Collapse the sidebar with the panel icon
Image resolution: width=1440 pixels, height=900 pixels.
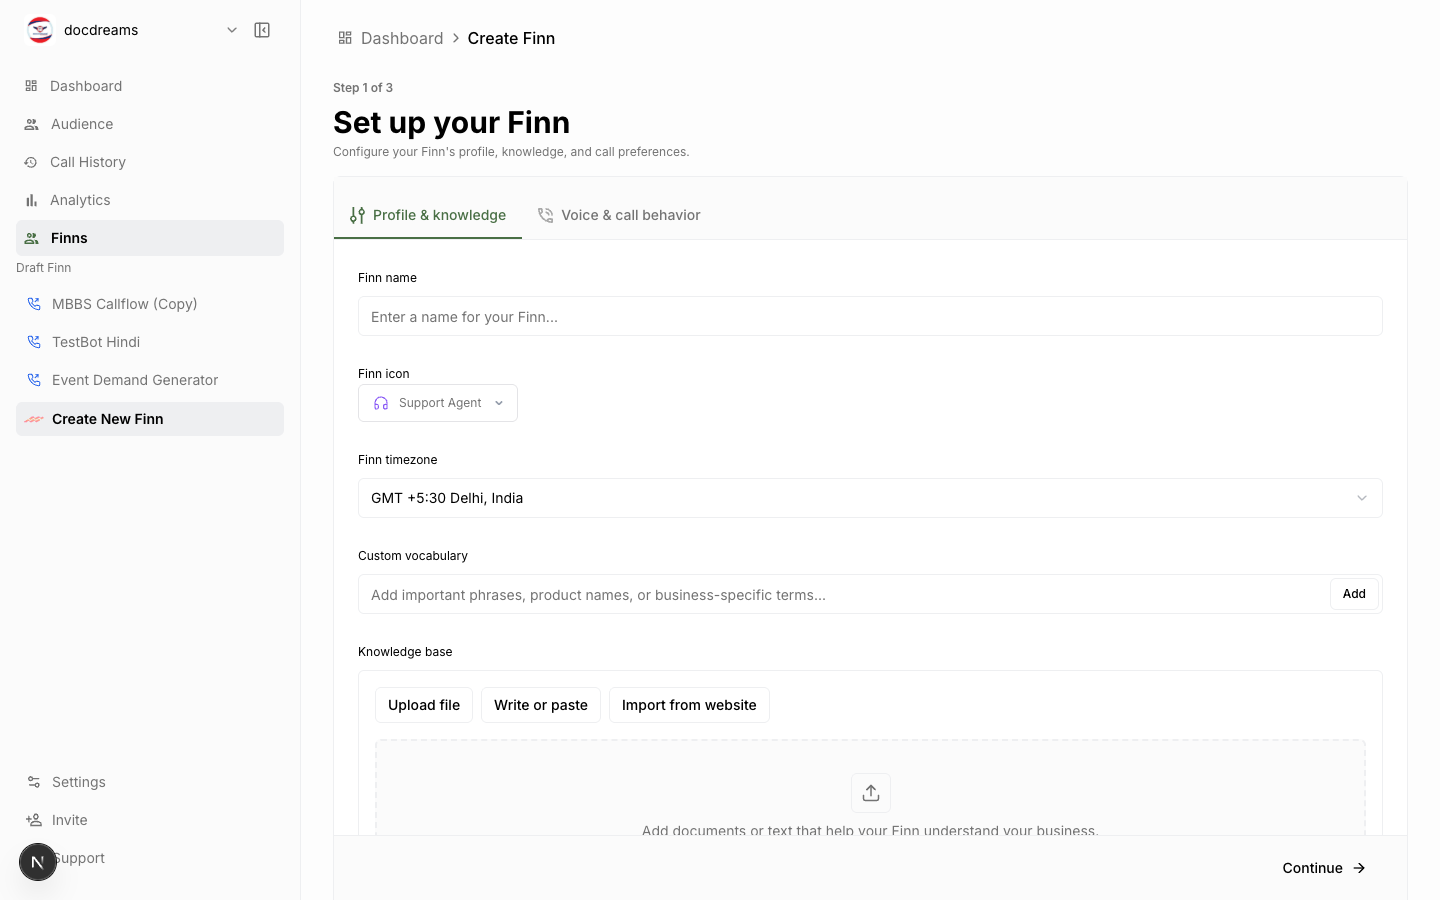pos(262,30)
